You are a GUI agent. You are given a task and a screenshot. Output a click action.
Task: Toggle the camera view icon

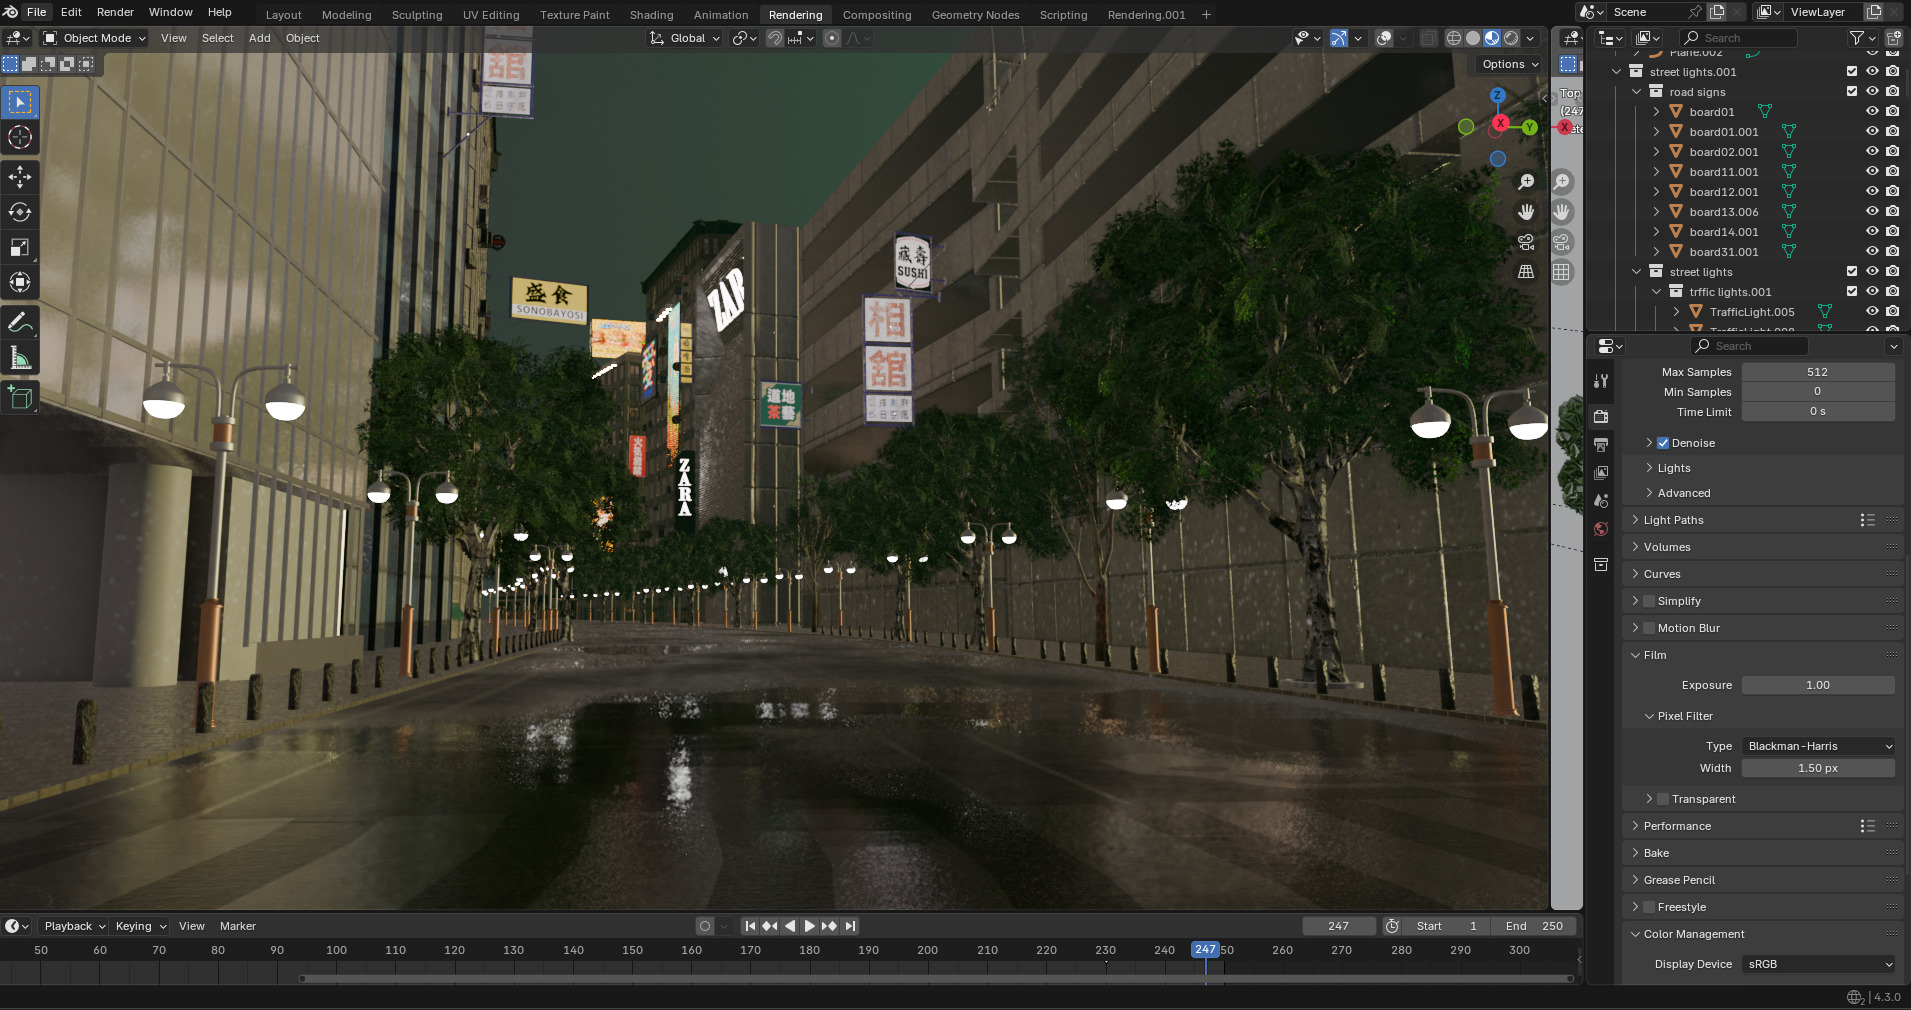(x=1526, y=242)
